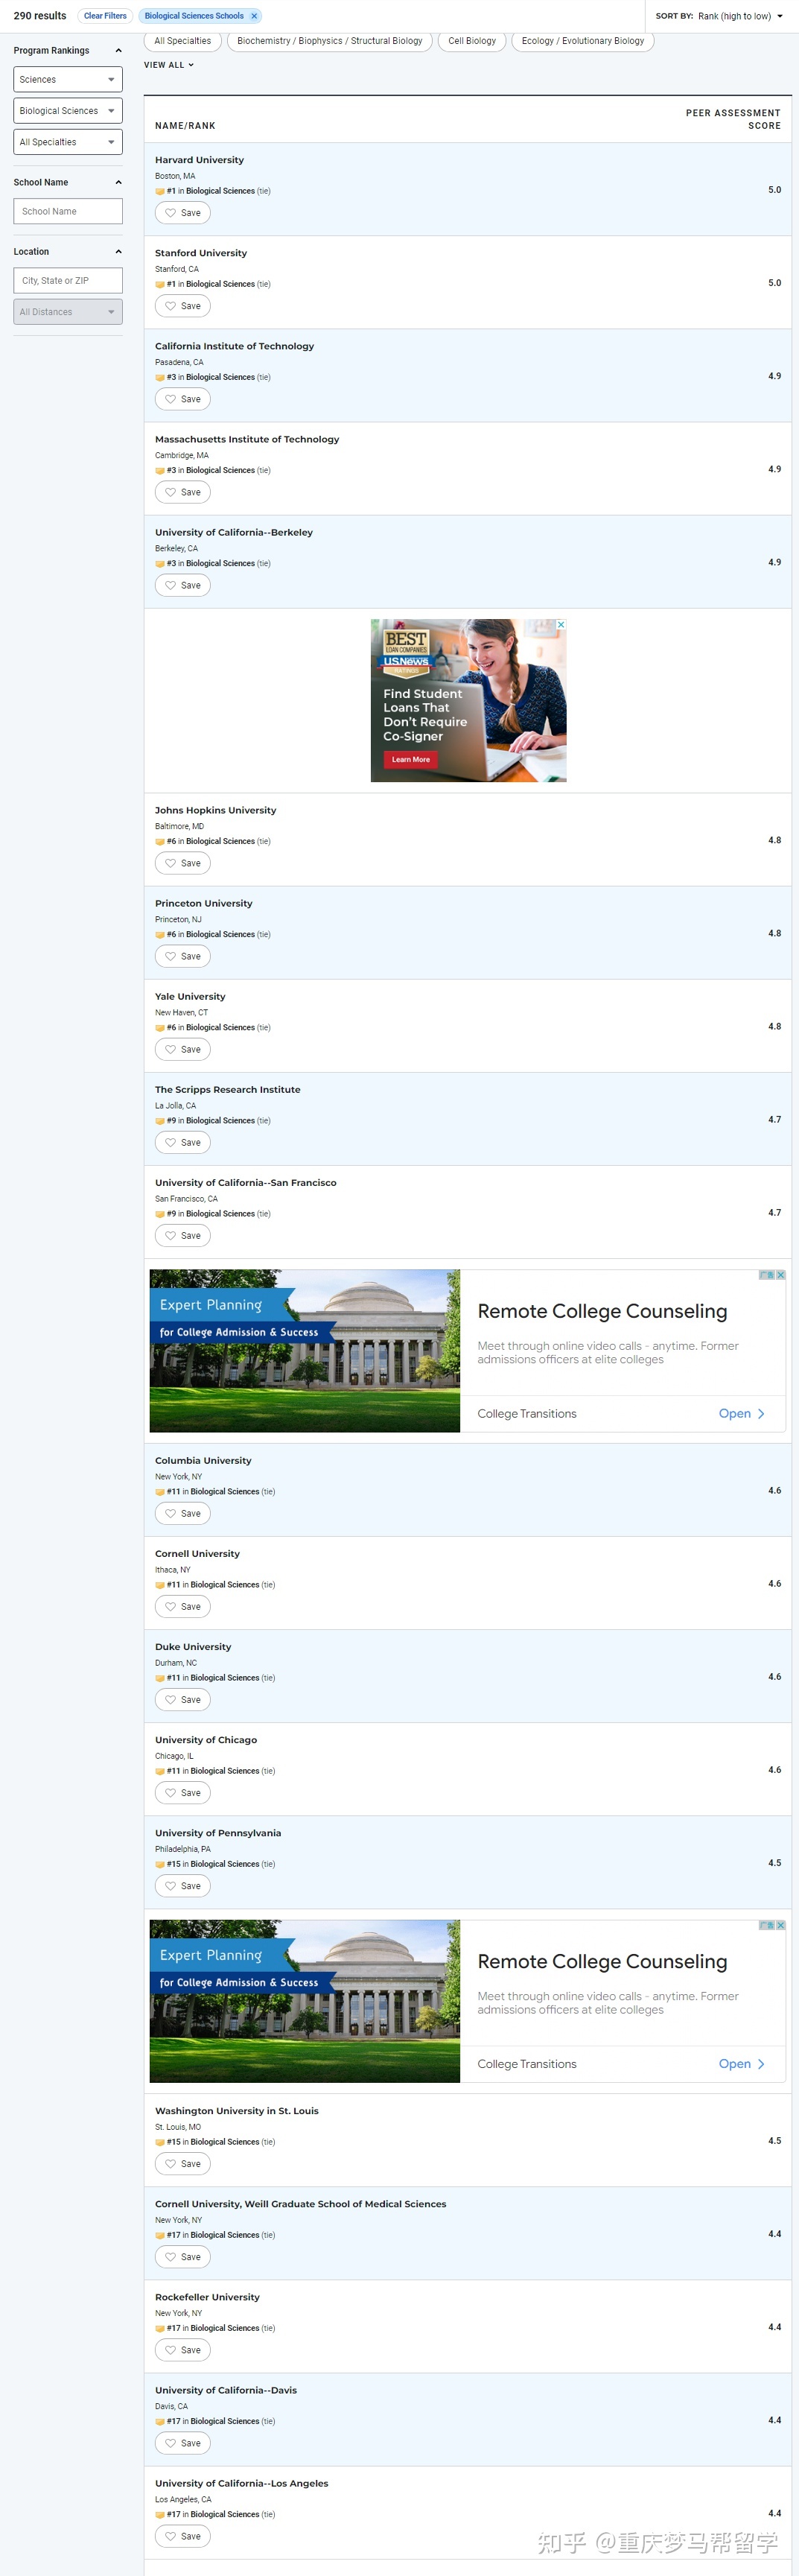
Task: Save California Institute of Technology
Action: pyautogui.click(x=183, y=399)
